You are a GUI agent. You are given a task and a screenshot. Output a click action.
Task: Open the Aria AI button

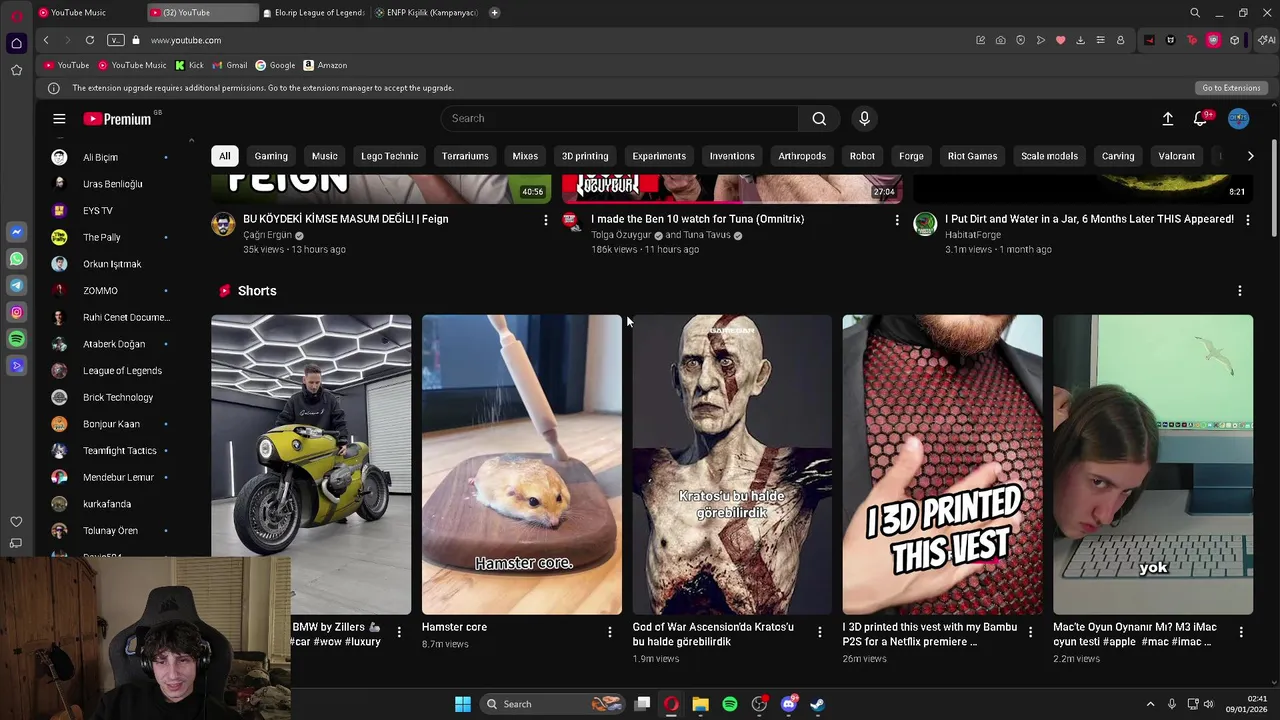click(1267, 40)
